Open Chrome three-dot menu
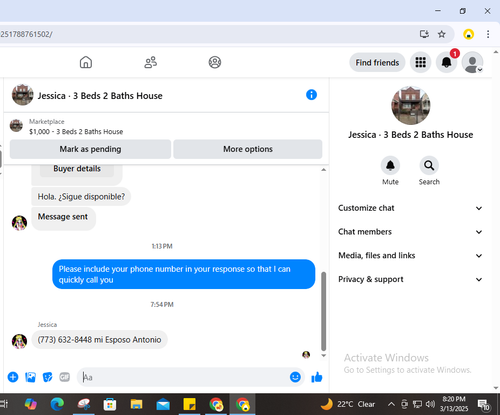The width and height of the screenshot is (500, 415). pos(488,34)
